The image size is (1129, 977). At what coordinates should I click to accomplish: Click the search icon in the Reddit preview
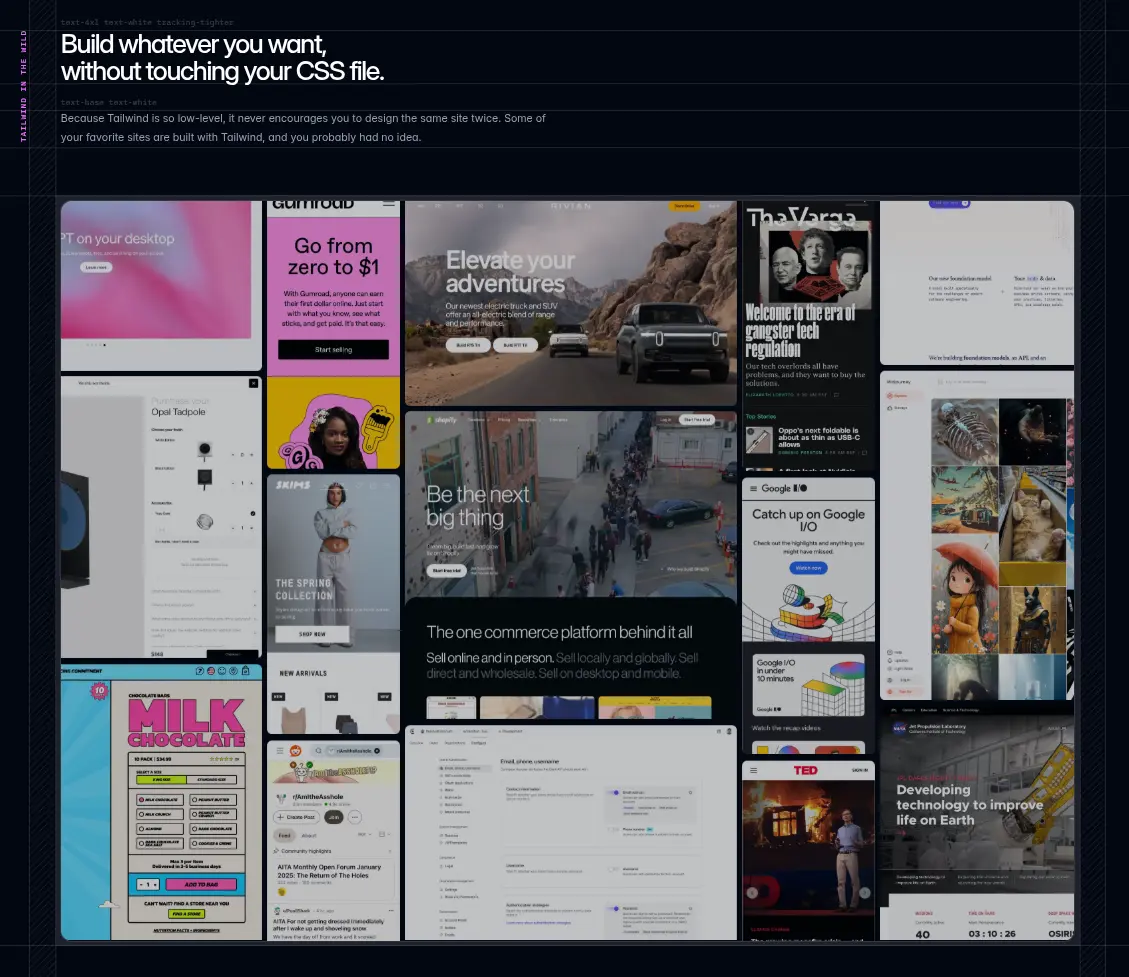tap(318, 750)
